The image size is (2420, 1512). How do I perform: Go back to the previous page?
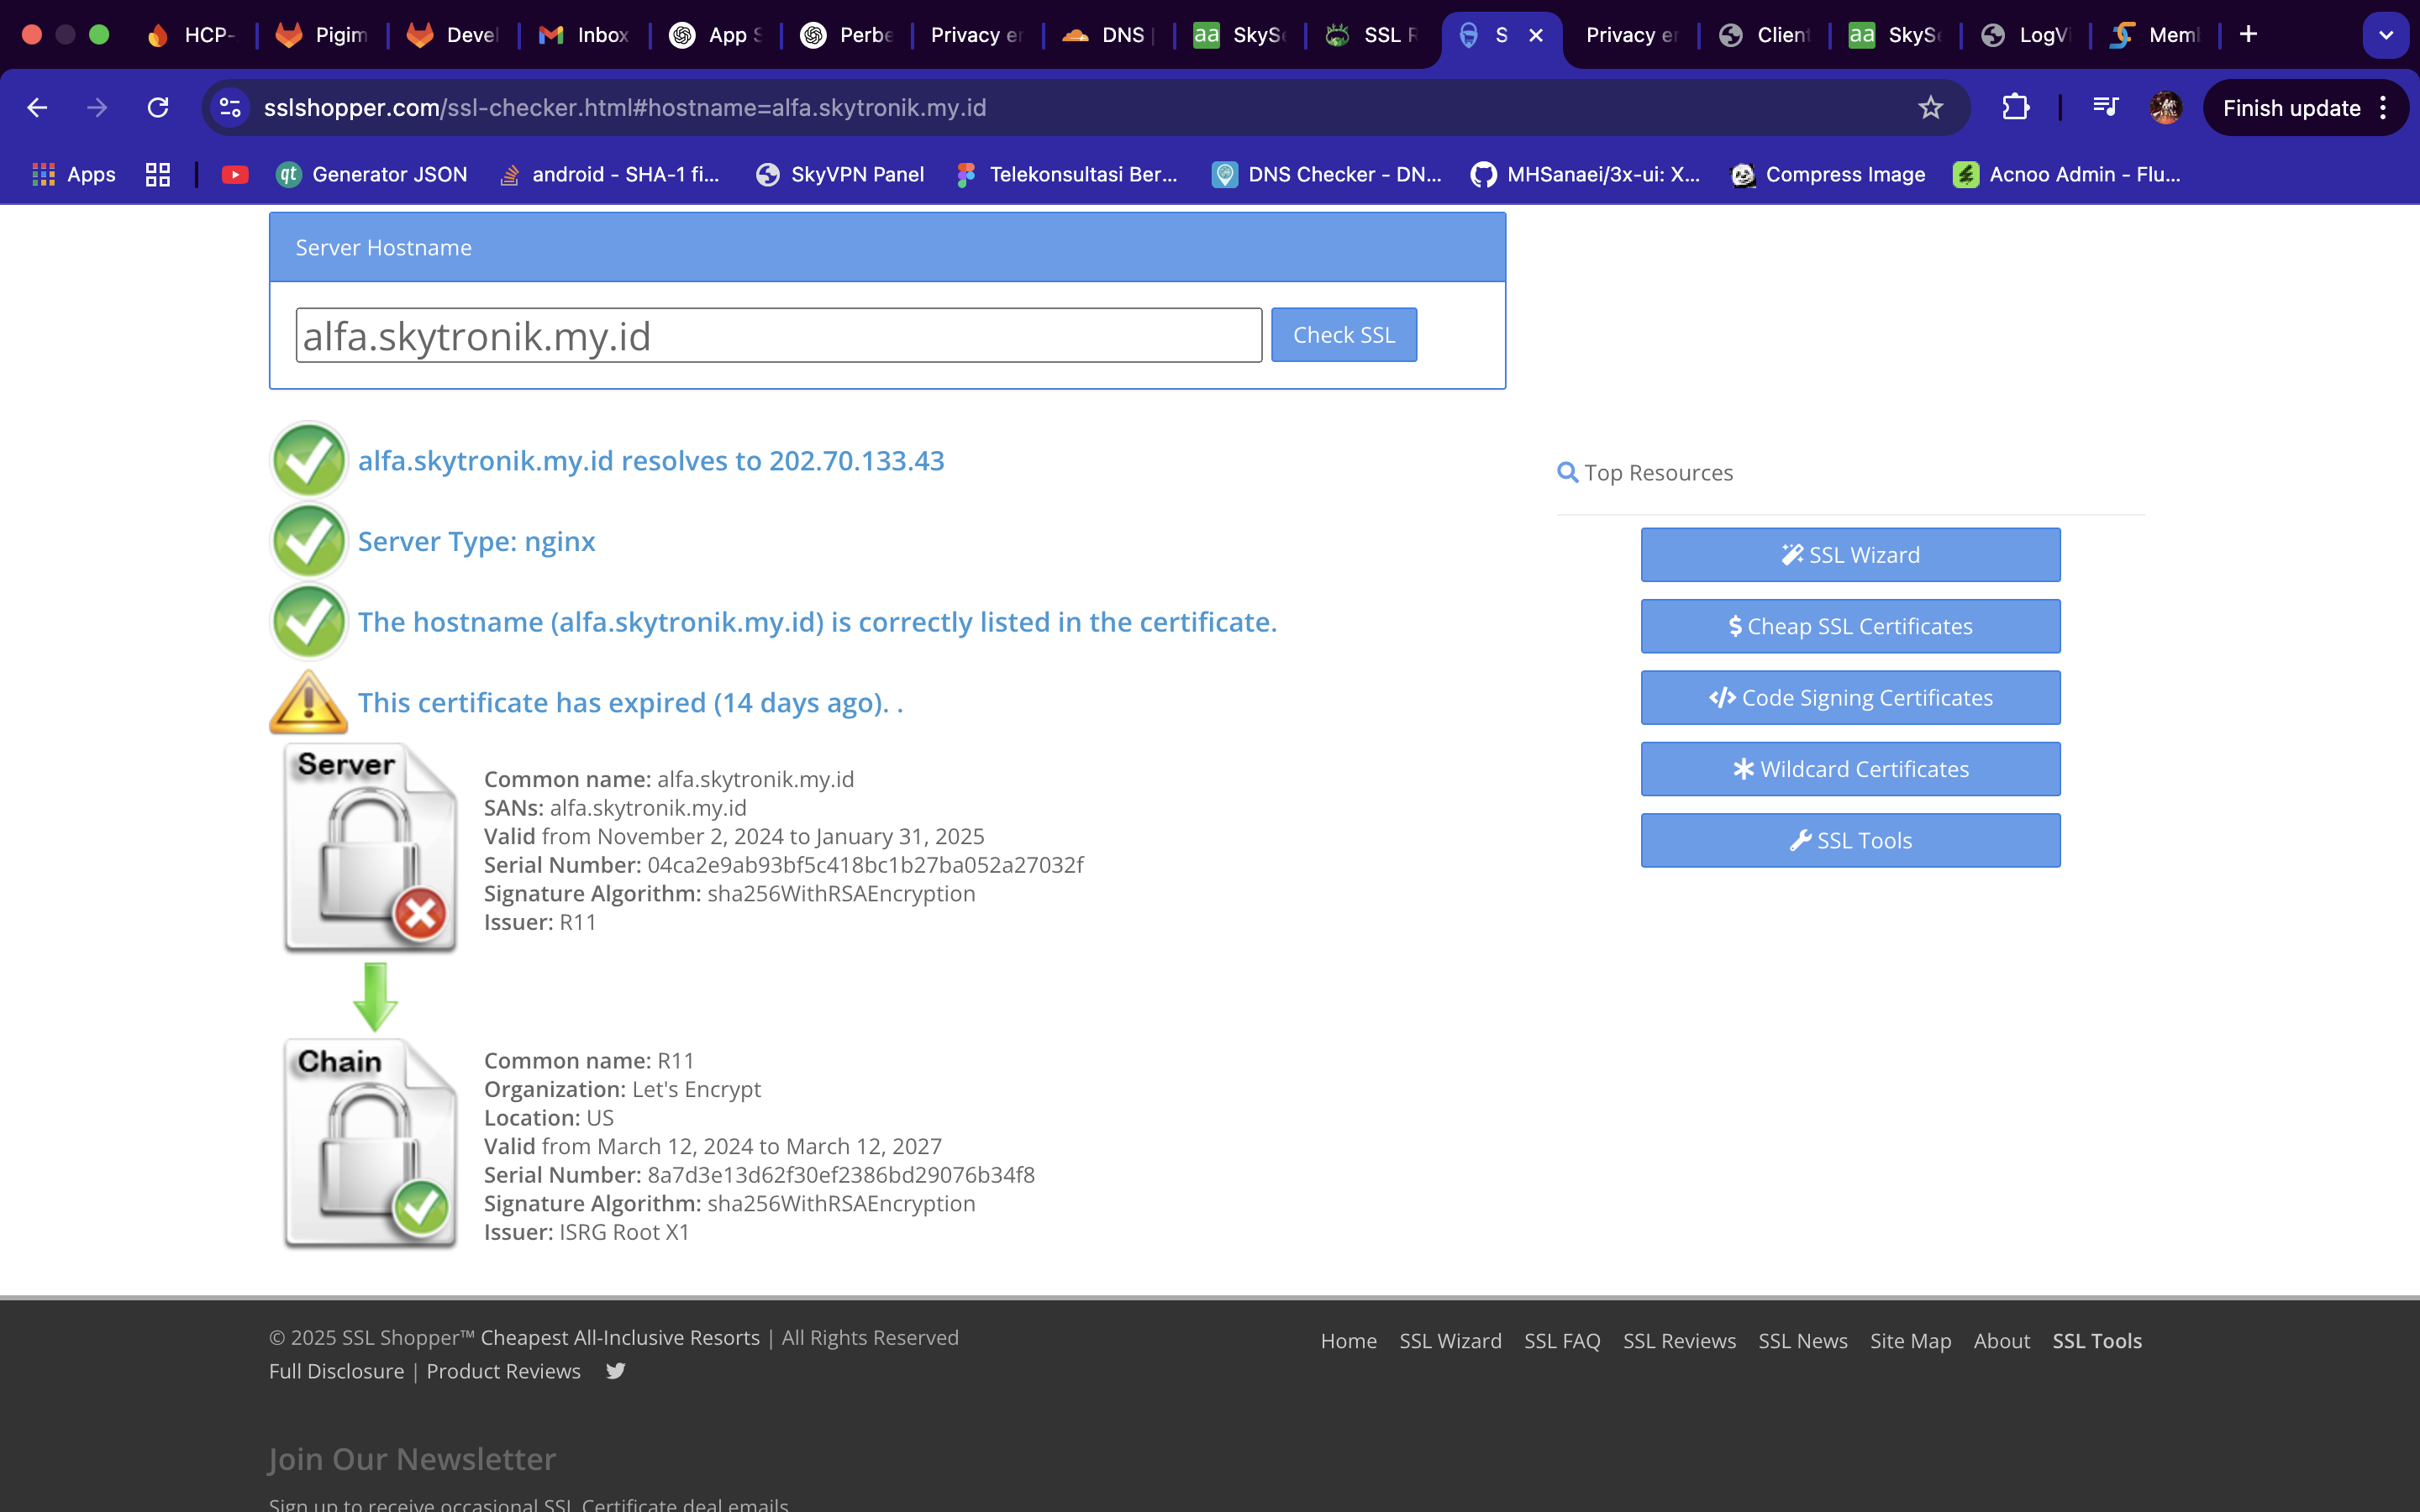point(37,108)
